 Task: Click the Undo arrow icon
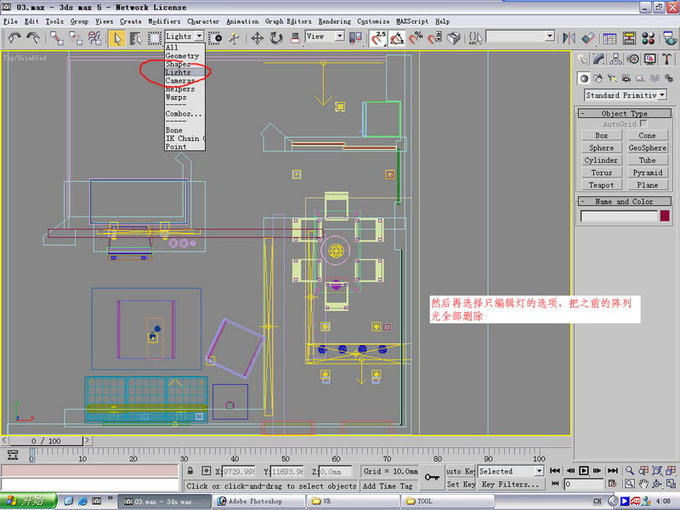tap(14, 38)
